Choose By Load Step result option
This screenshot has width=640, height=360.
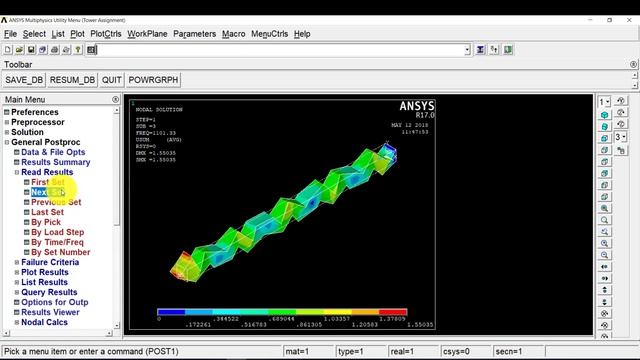[x=58, y=232]
